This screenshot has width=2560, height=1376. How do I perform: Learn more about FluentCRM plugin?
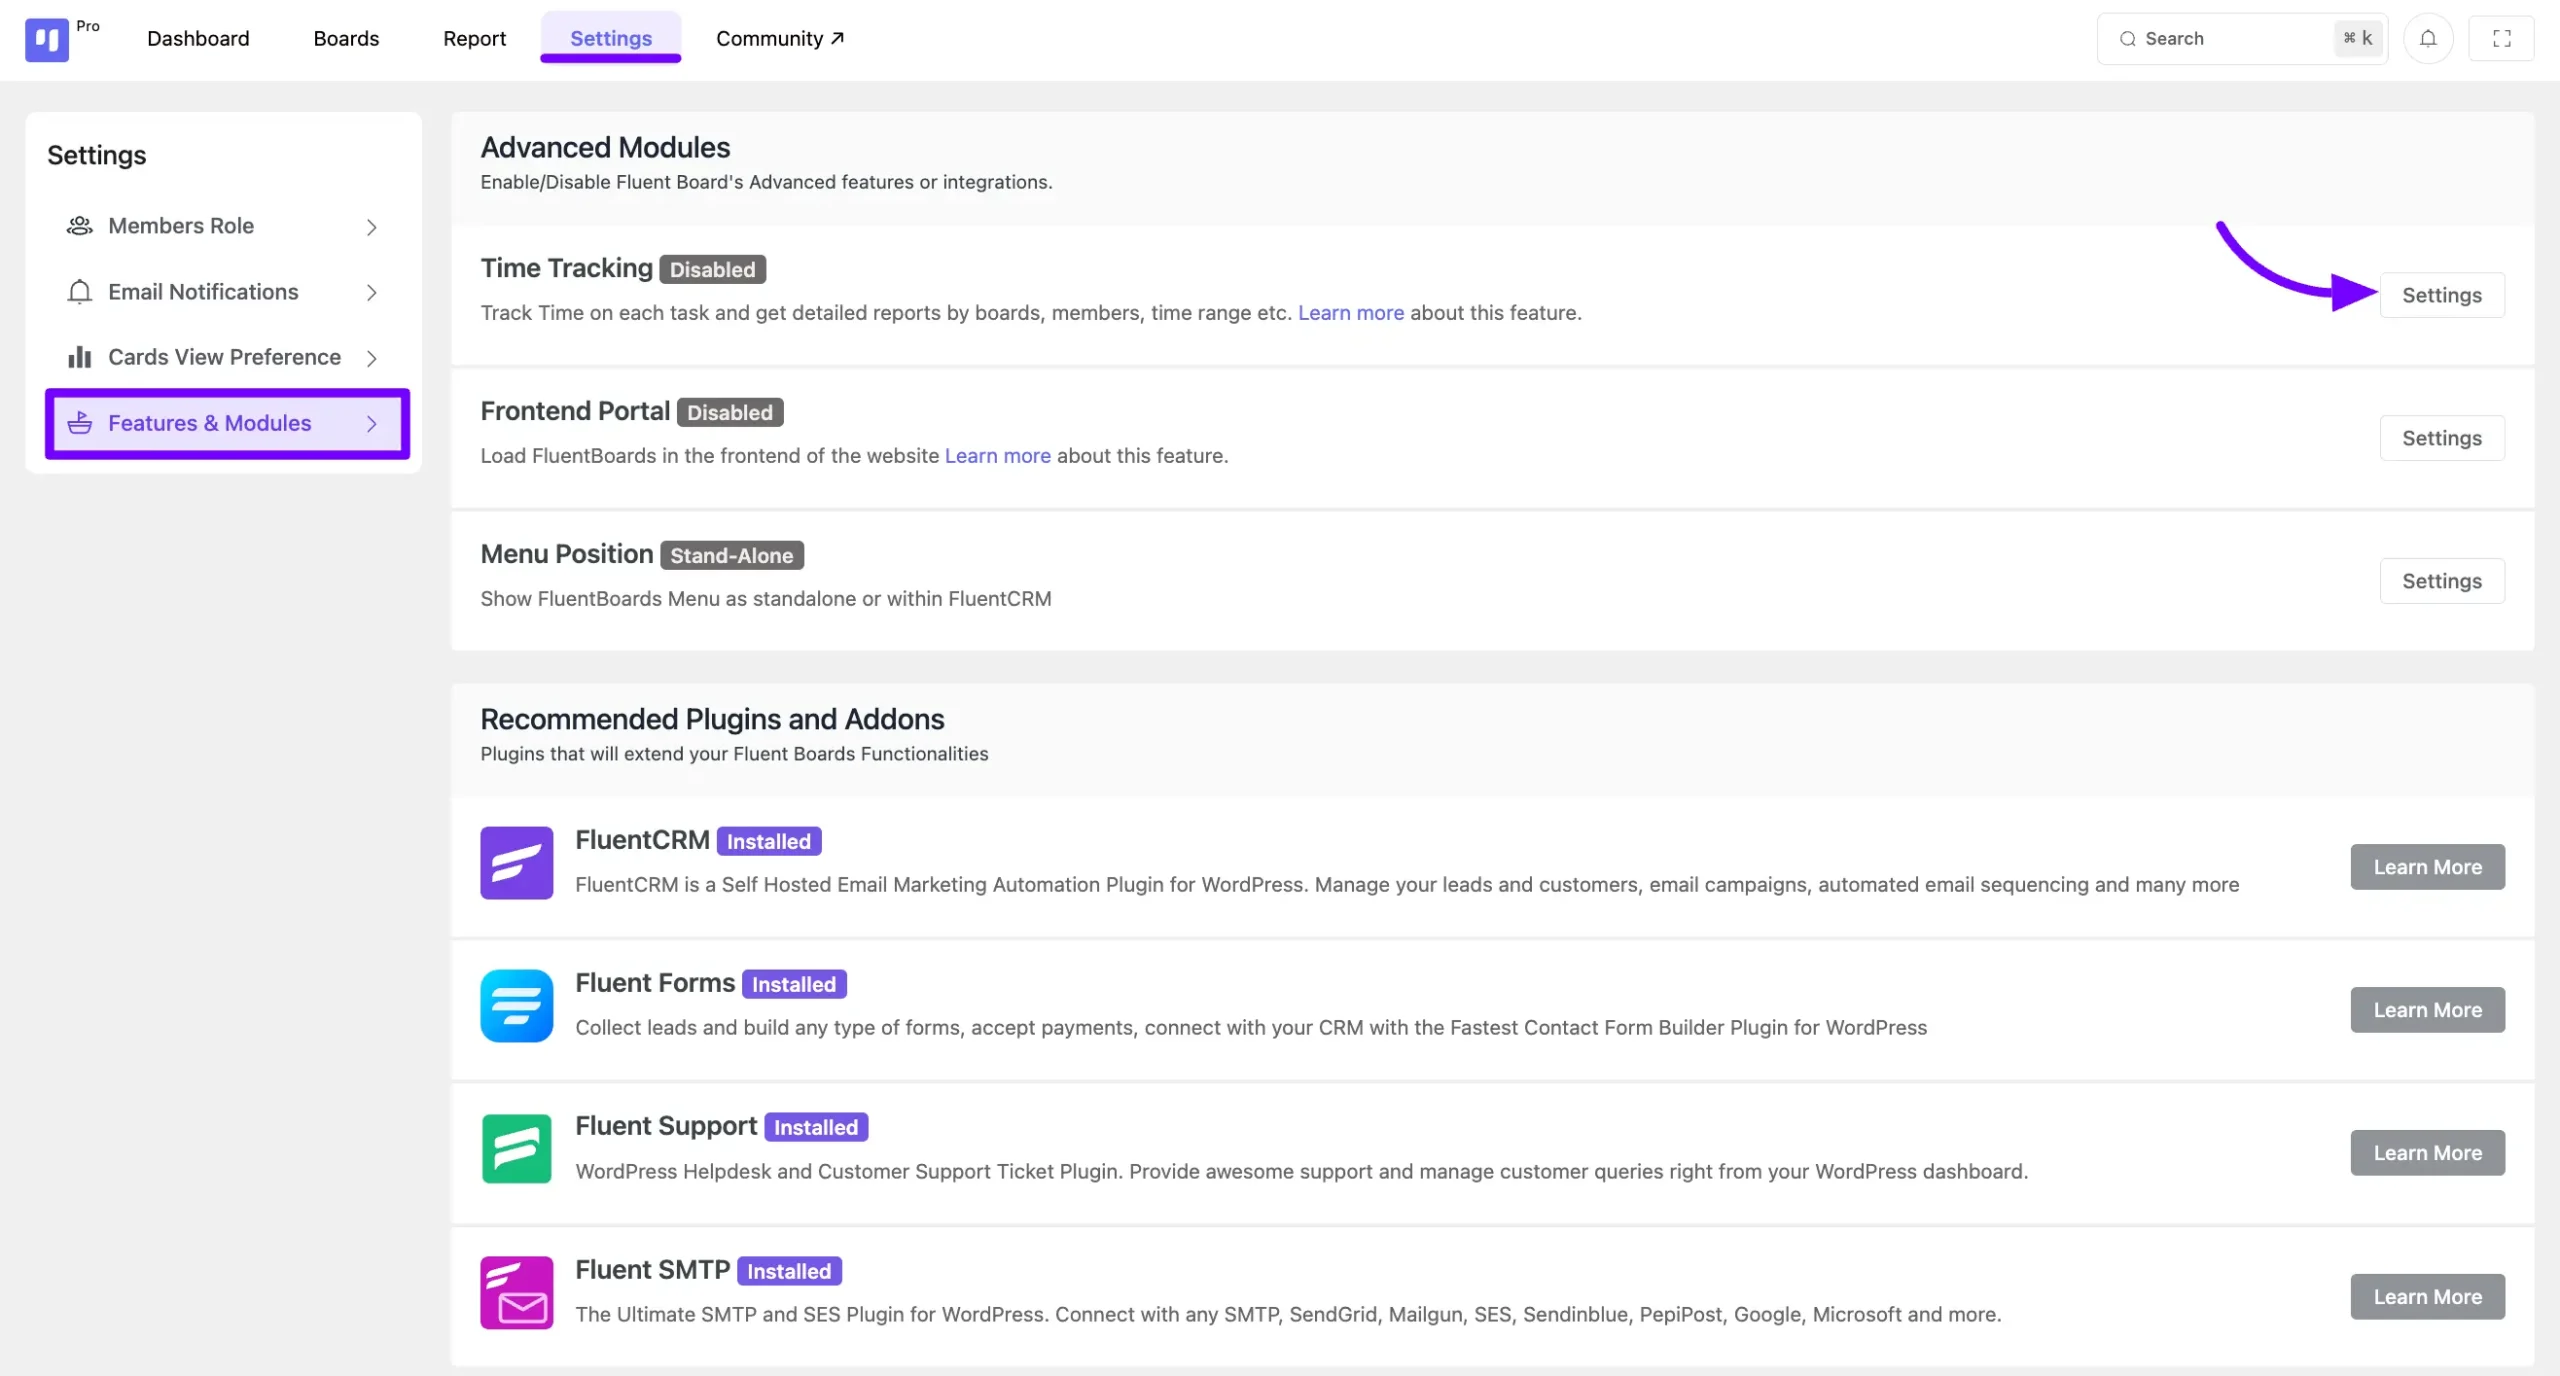coord(2426,866)
